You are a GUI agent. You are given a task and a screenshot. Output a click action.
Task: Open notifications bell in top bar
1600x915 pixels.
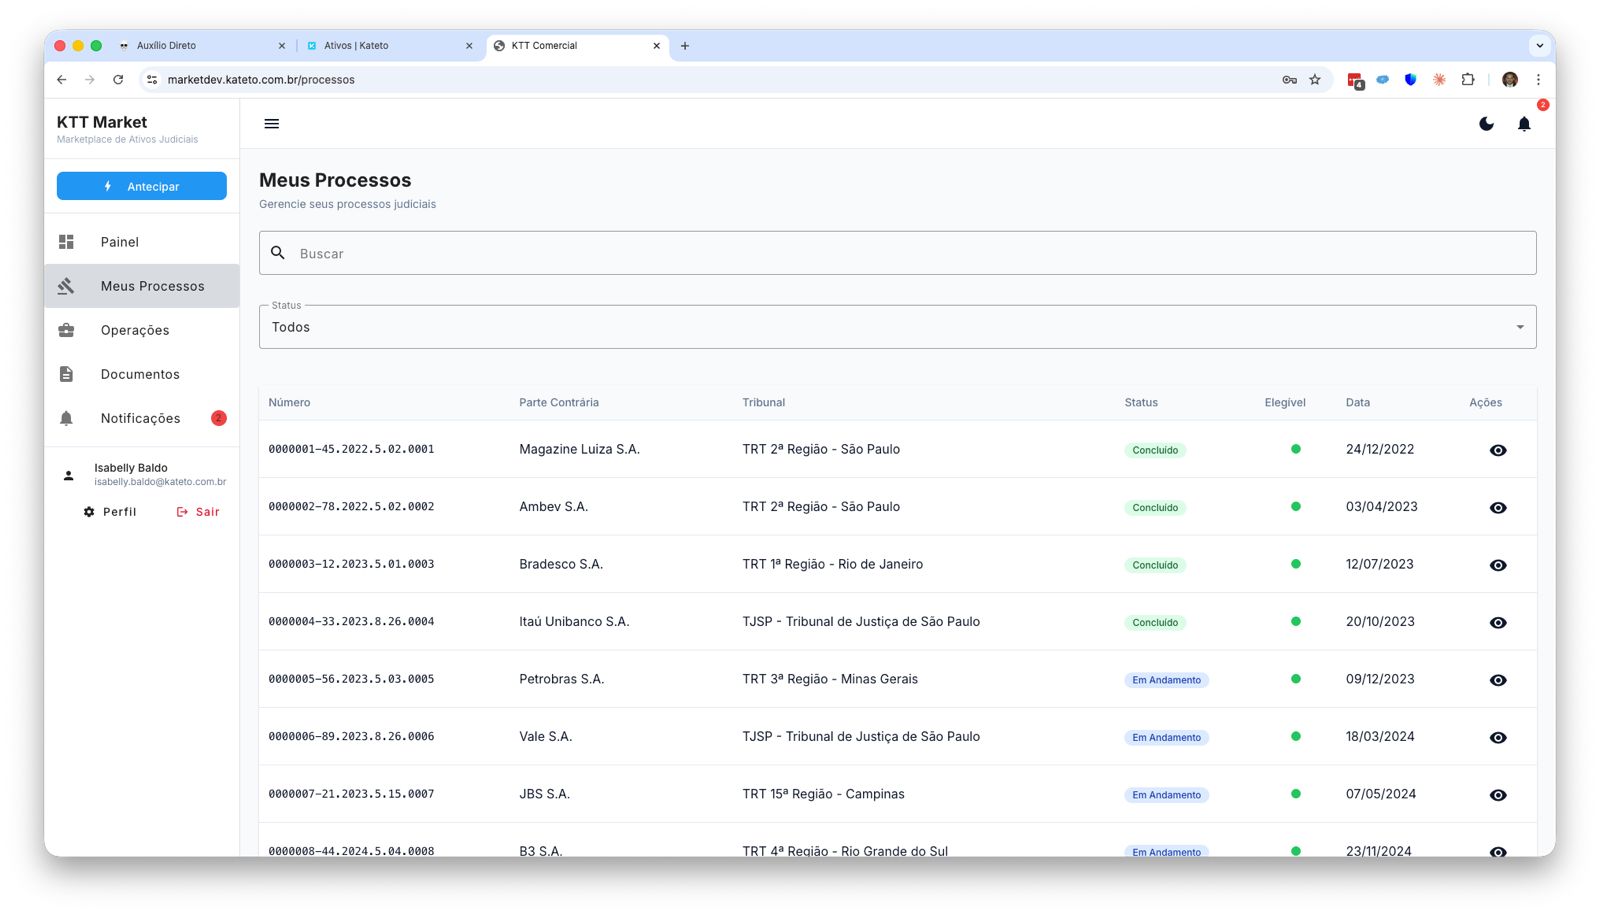click(x=1523, y=124)
